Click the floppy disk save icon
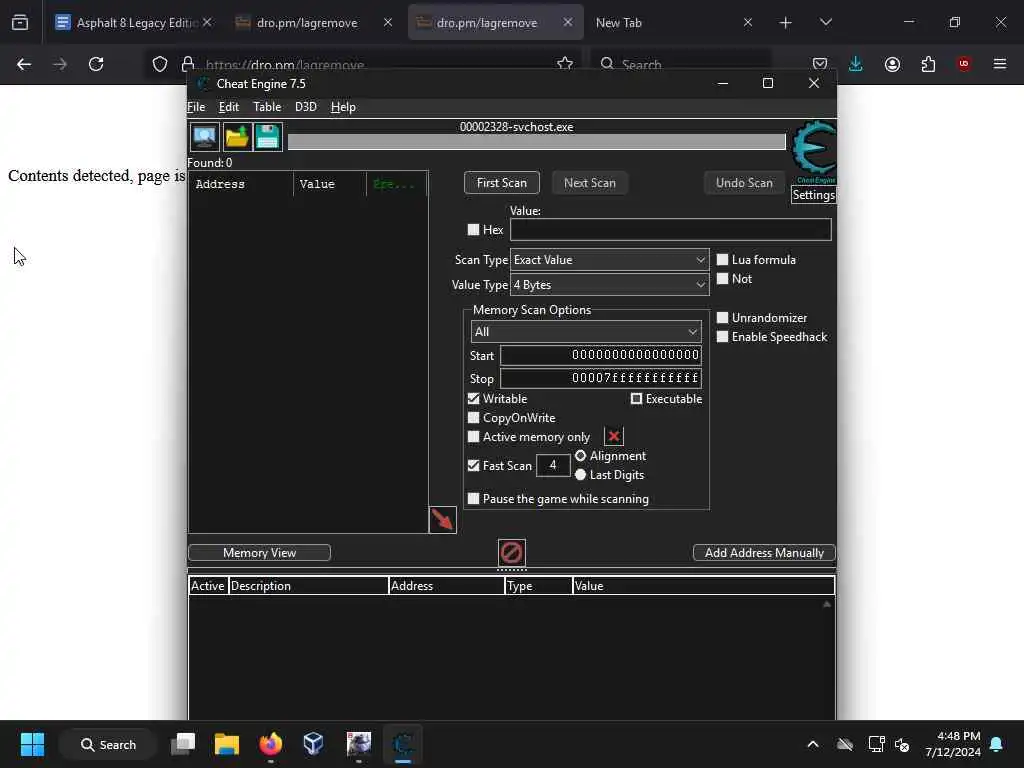The width and height of the screenshot is (1024, 768). [x=268, y=137]
